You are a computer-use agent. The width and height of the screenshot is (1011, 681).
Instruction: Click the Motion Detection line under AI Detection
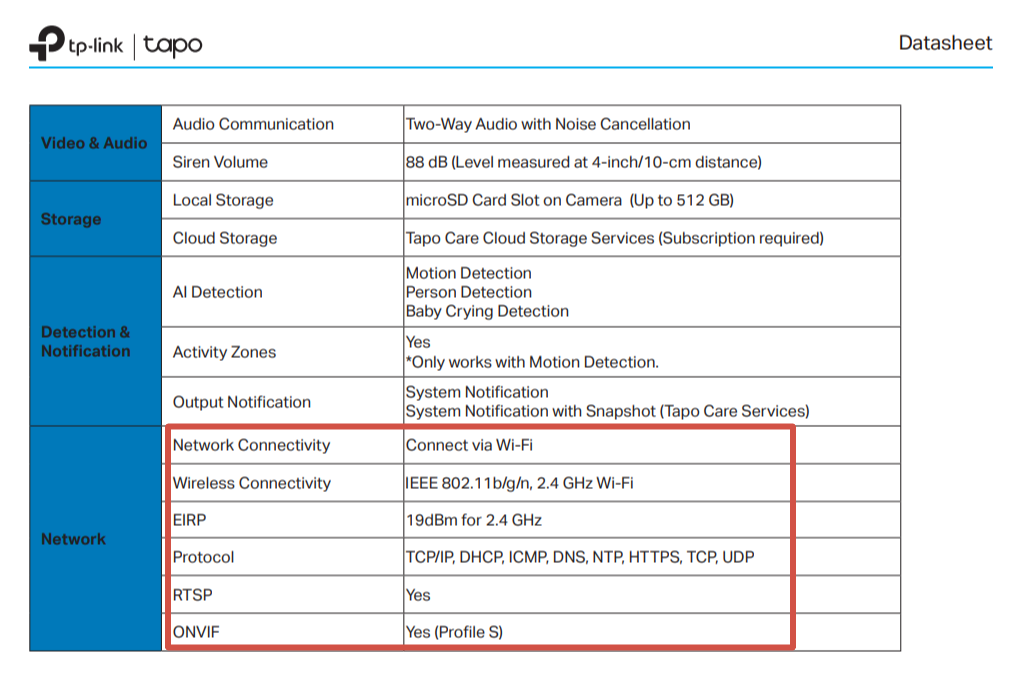pos(469,273)
